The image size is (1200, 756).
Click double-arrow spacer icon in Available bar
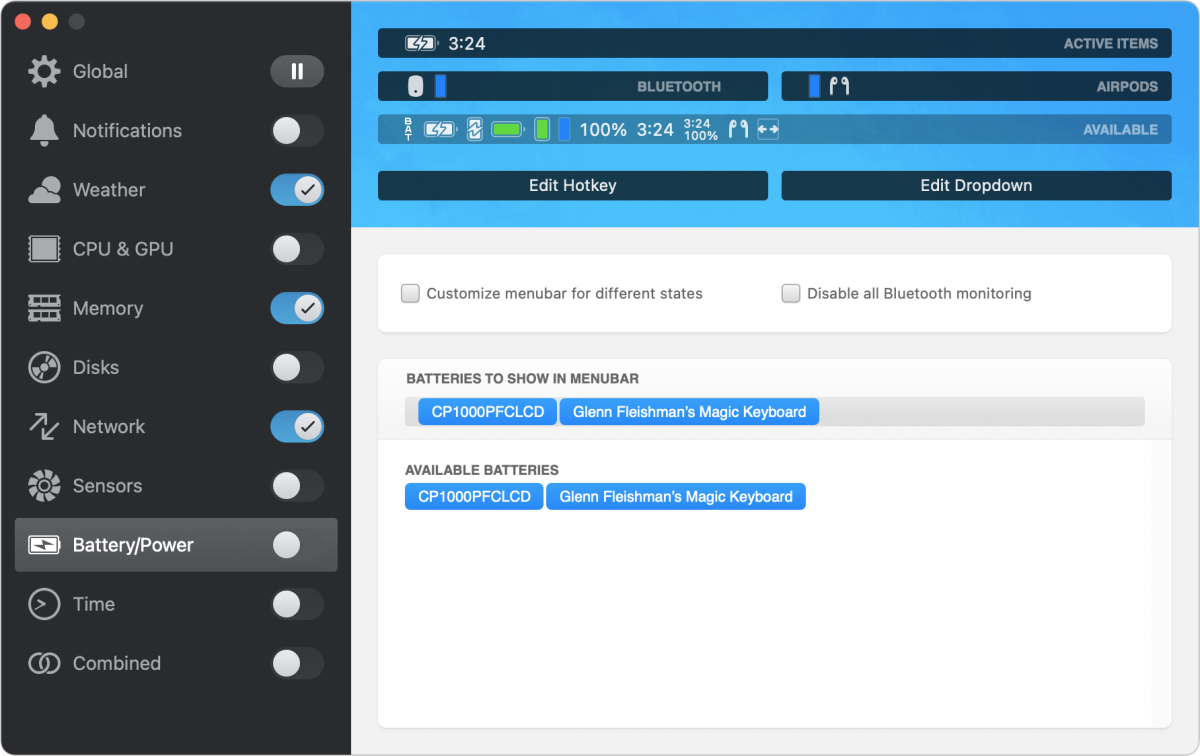click(x=768, y=129)
